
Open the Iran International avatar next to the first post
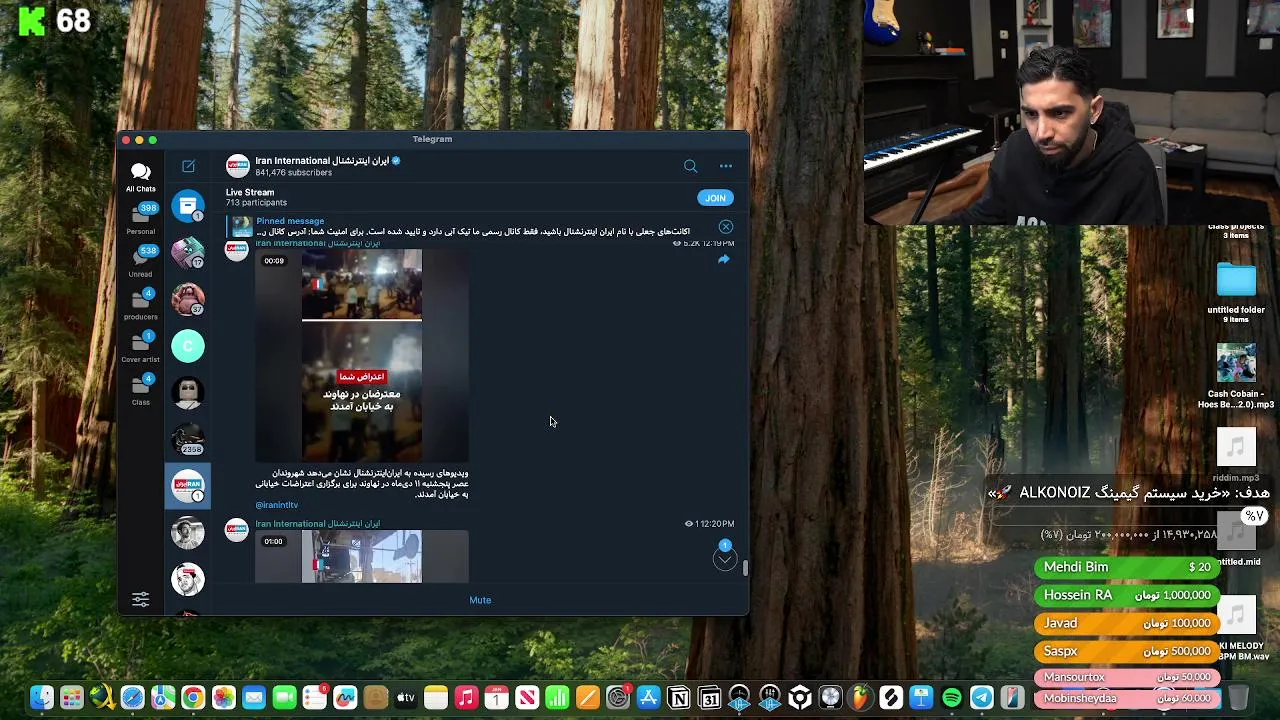[237, 250]
